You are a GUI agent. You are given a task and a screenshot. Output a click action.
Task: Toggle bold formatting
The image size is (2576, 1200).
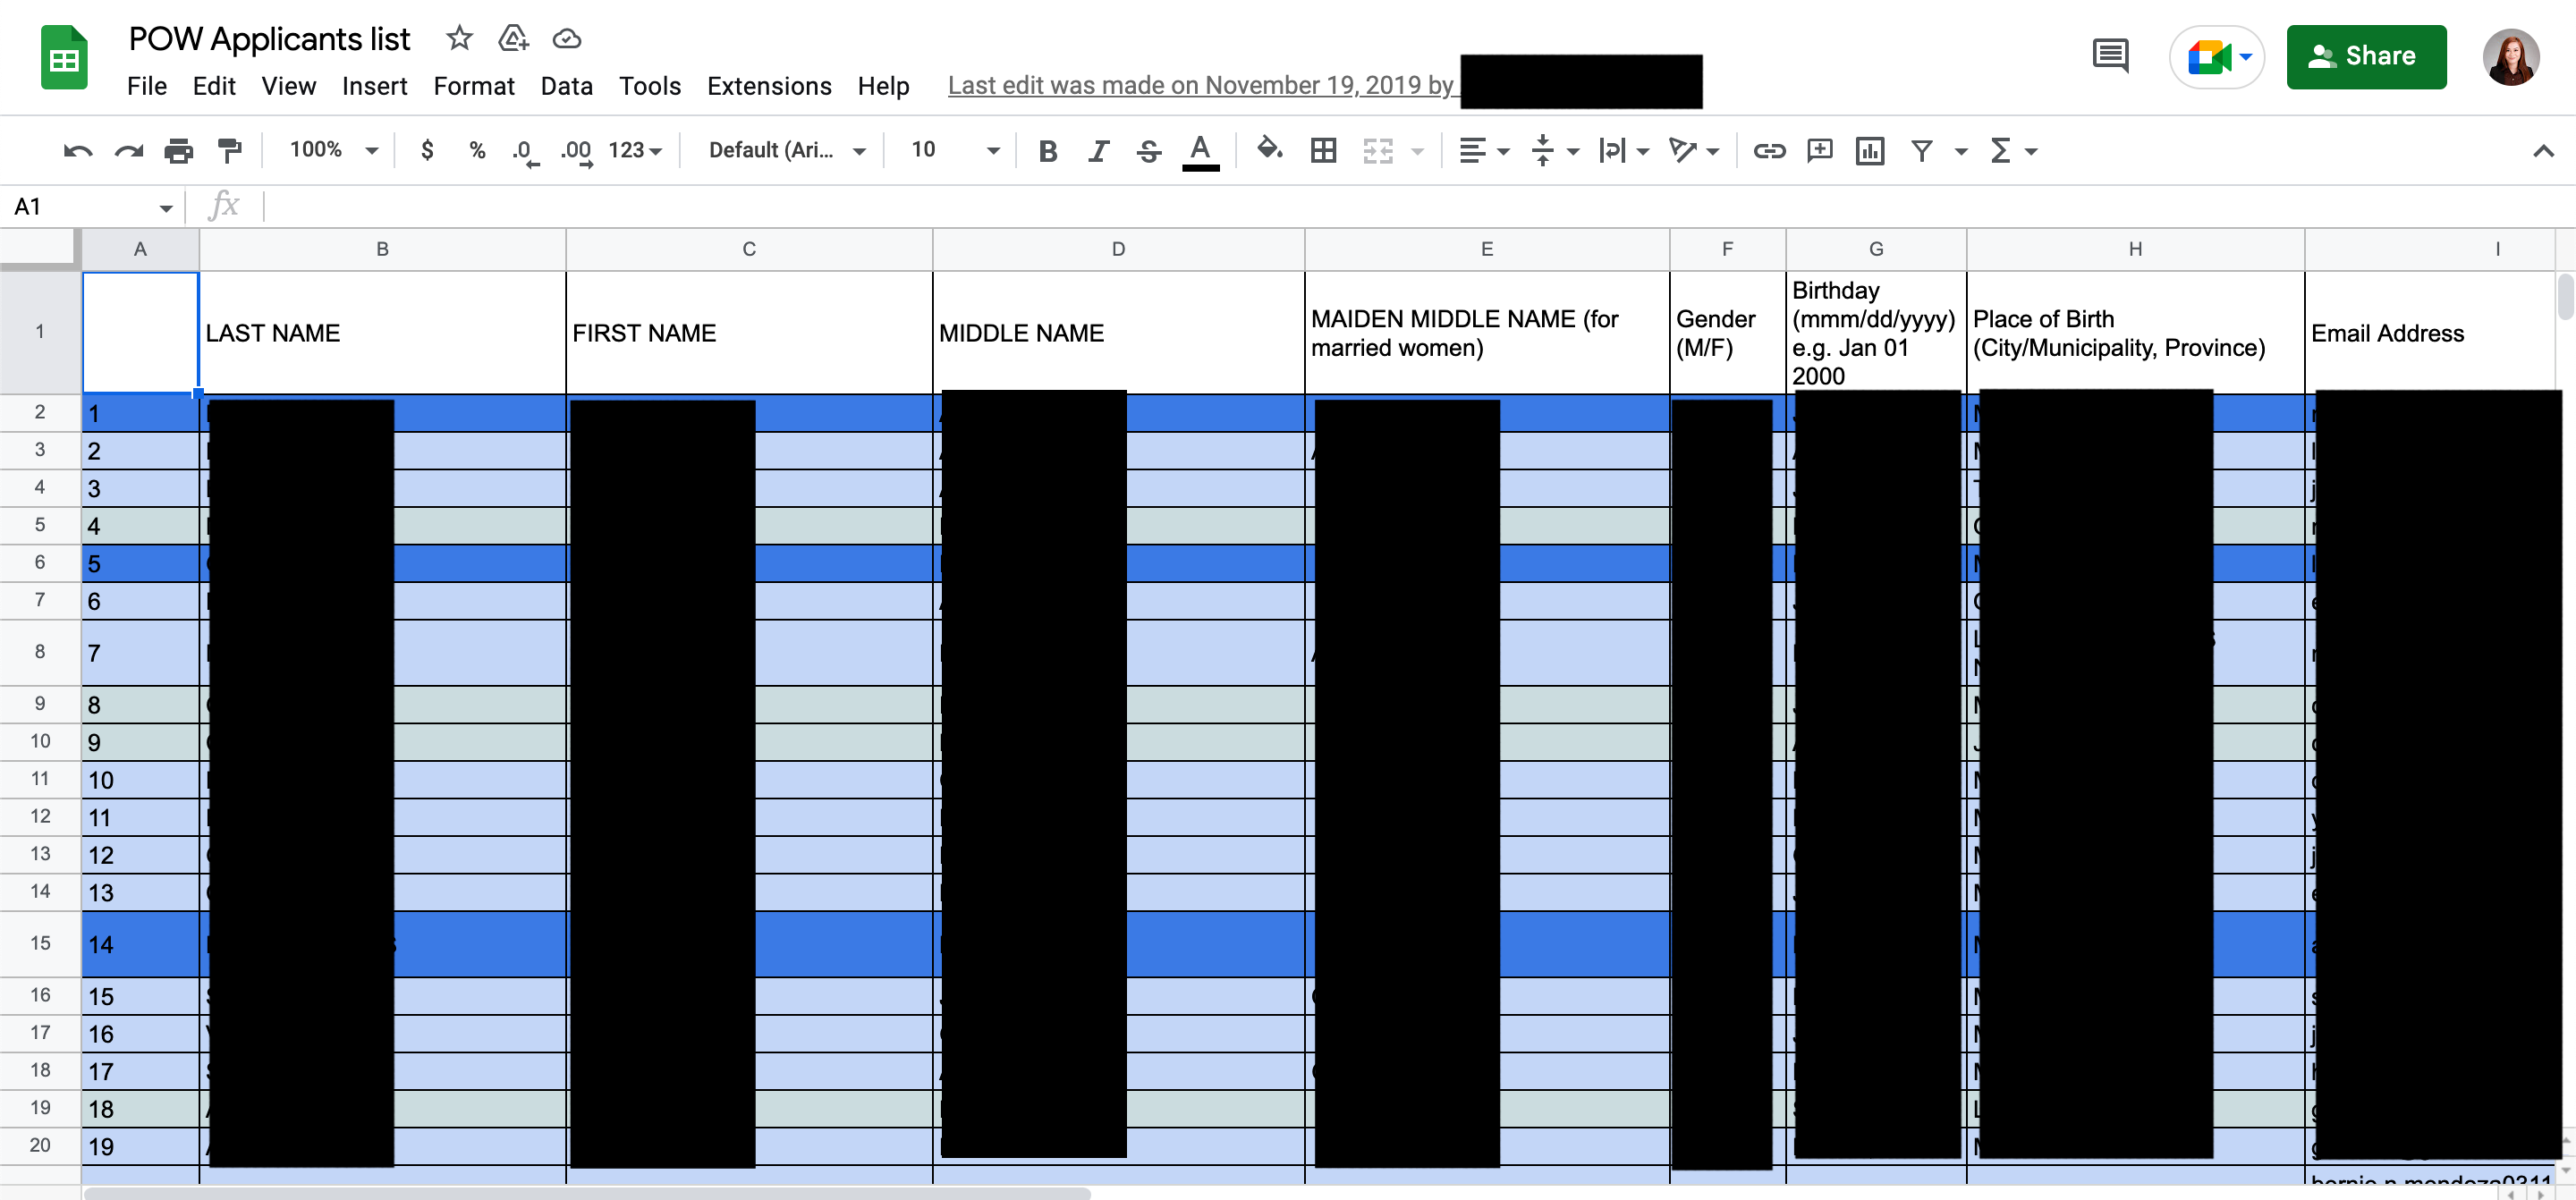[1047, 151]
